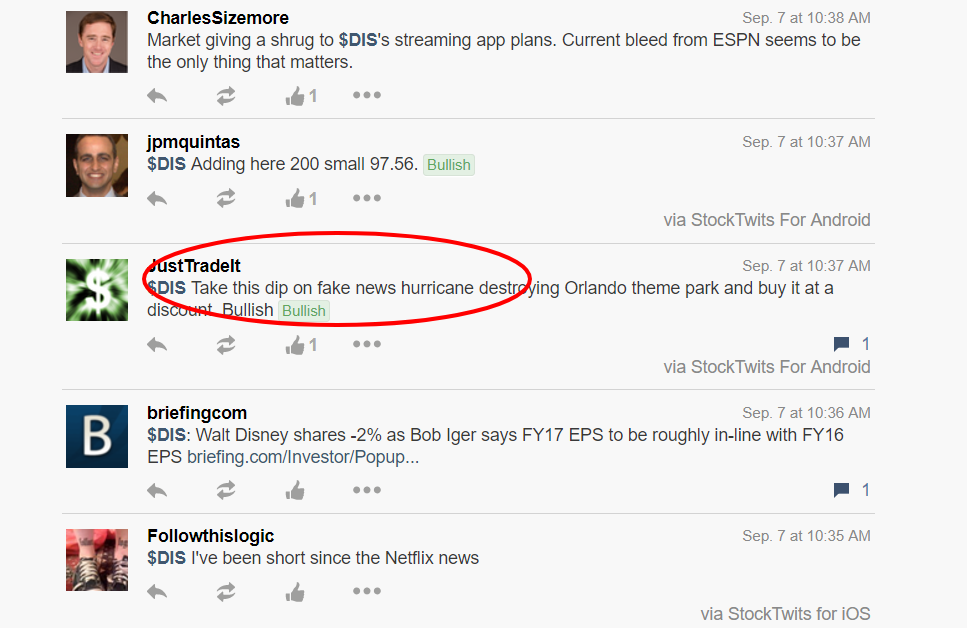The width and height of the screenshot is (967, 628).
Task: Click $DIS ticker in jpmquintas's post
Action: [x=167, y=164]
